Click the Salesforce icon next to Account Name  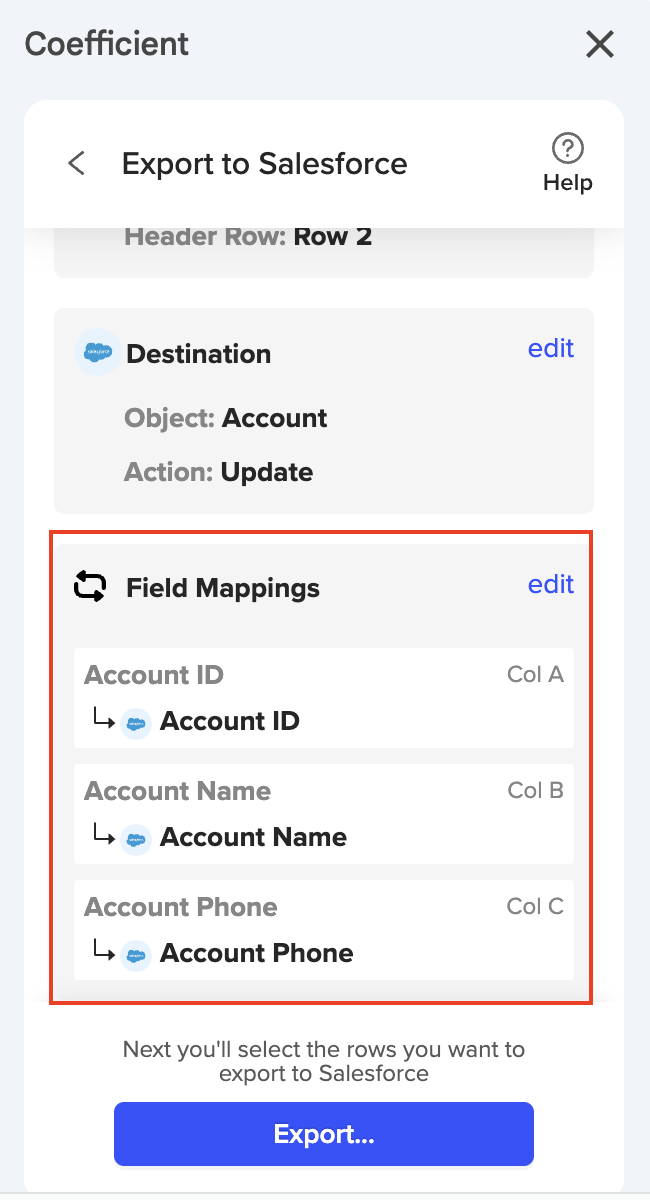click(135, 838)
